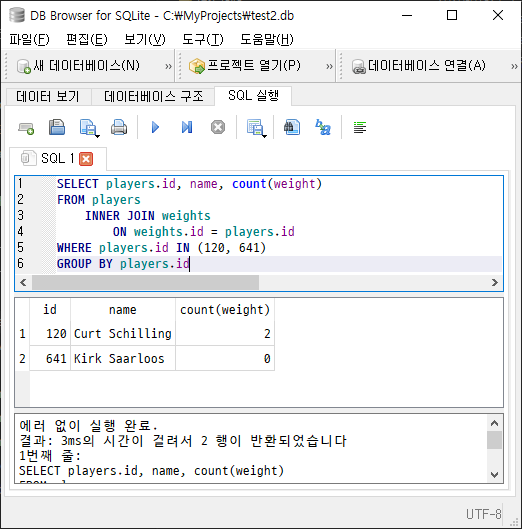Select the SQL 실행 tab

pos(253,95)
